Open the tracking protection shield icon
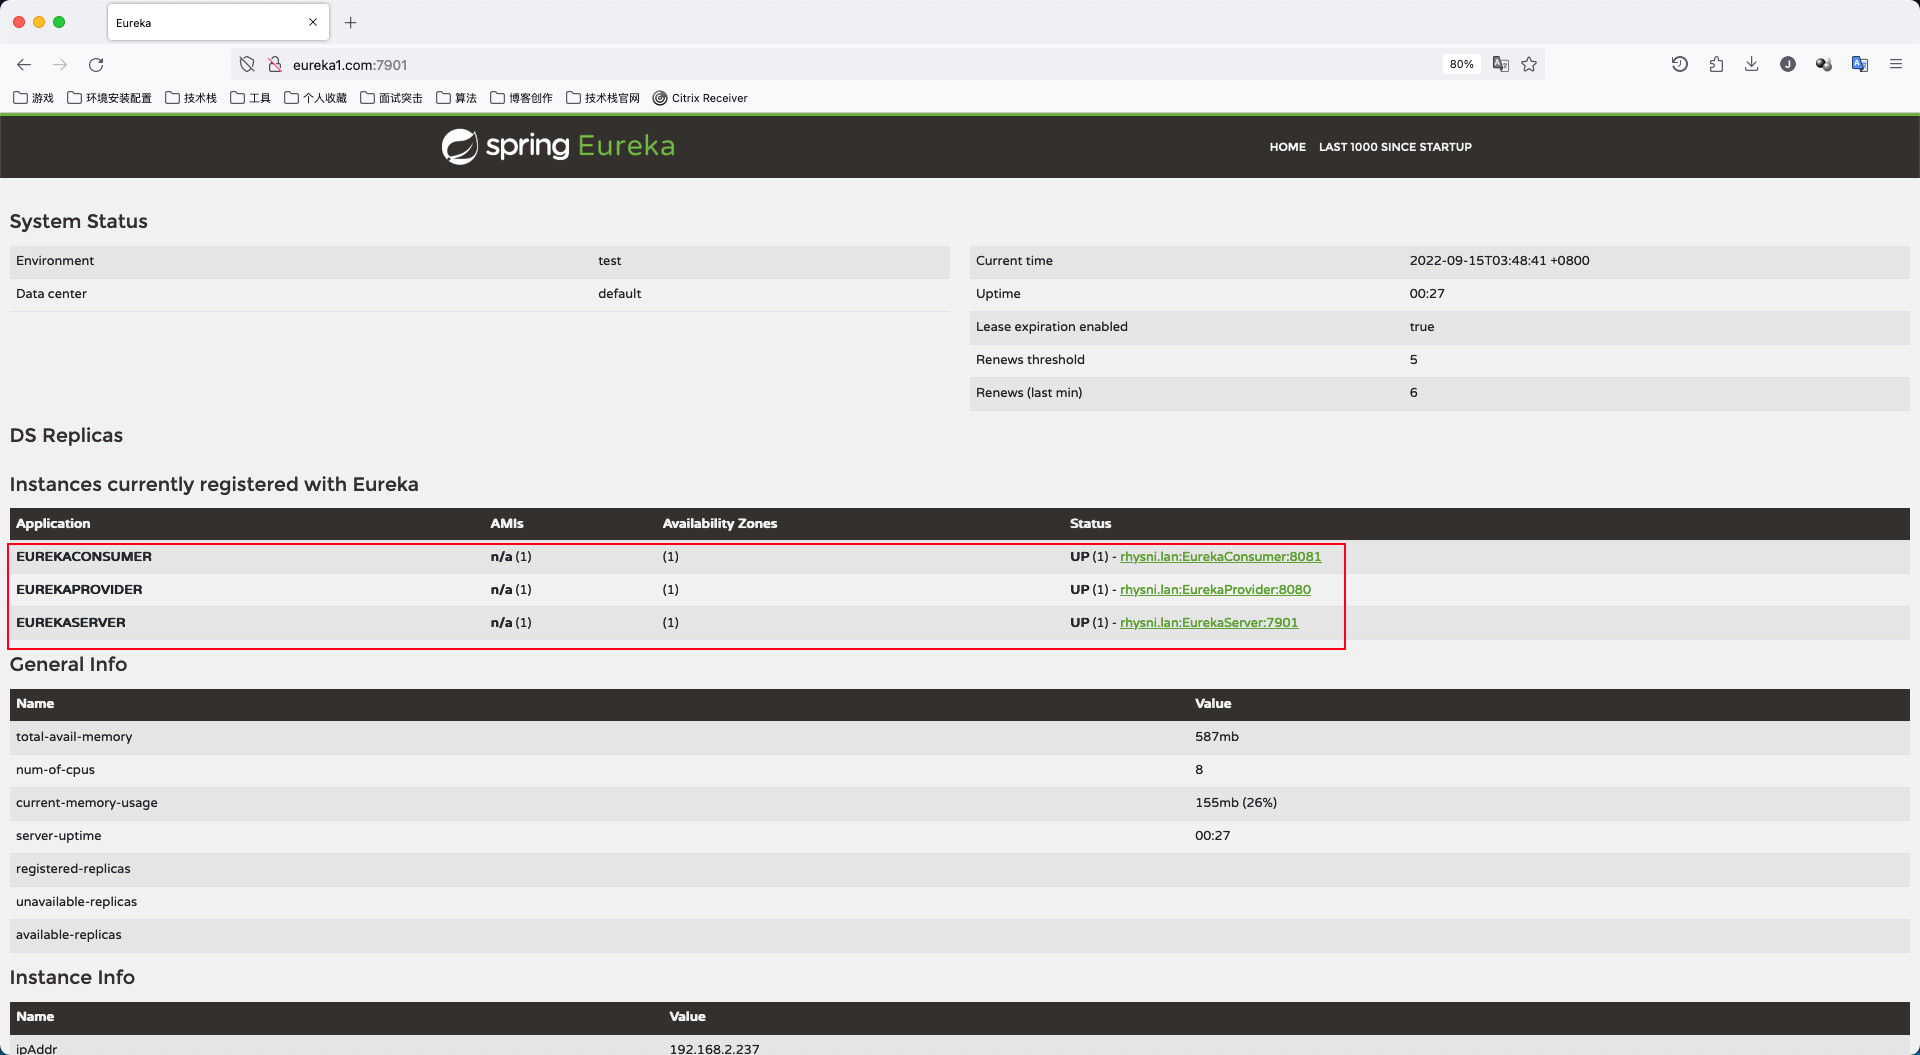 (247, 64)
